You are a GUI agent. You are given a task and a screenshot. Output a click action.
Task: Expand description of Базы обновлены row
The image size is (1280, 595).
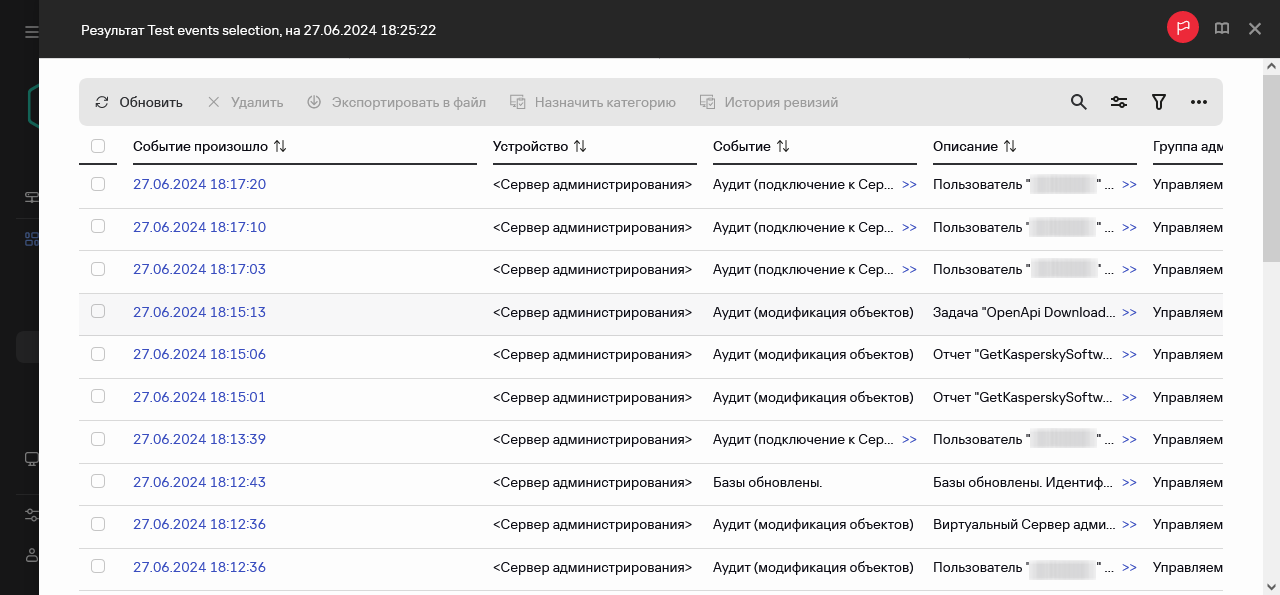(x=1129, y=482)
